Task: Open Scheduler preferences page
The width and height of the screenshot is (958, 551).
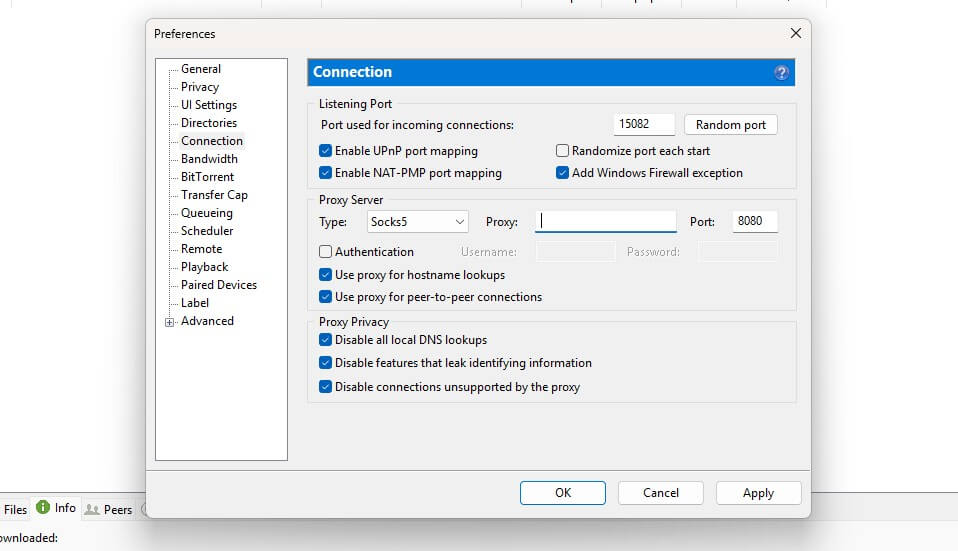Action: [x=207, y=231]
